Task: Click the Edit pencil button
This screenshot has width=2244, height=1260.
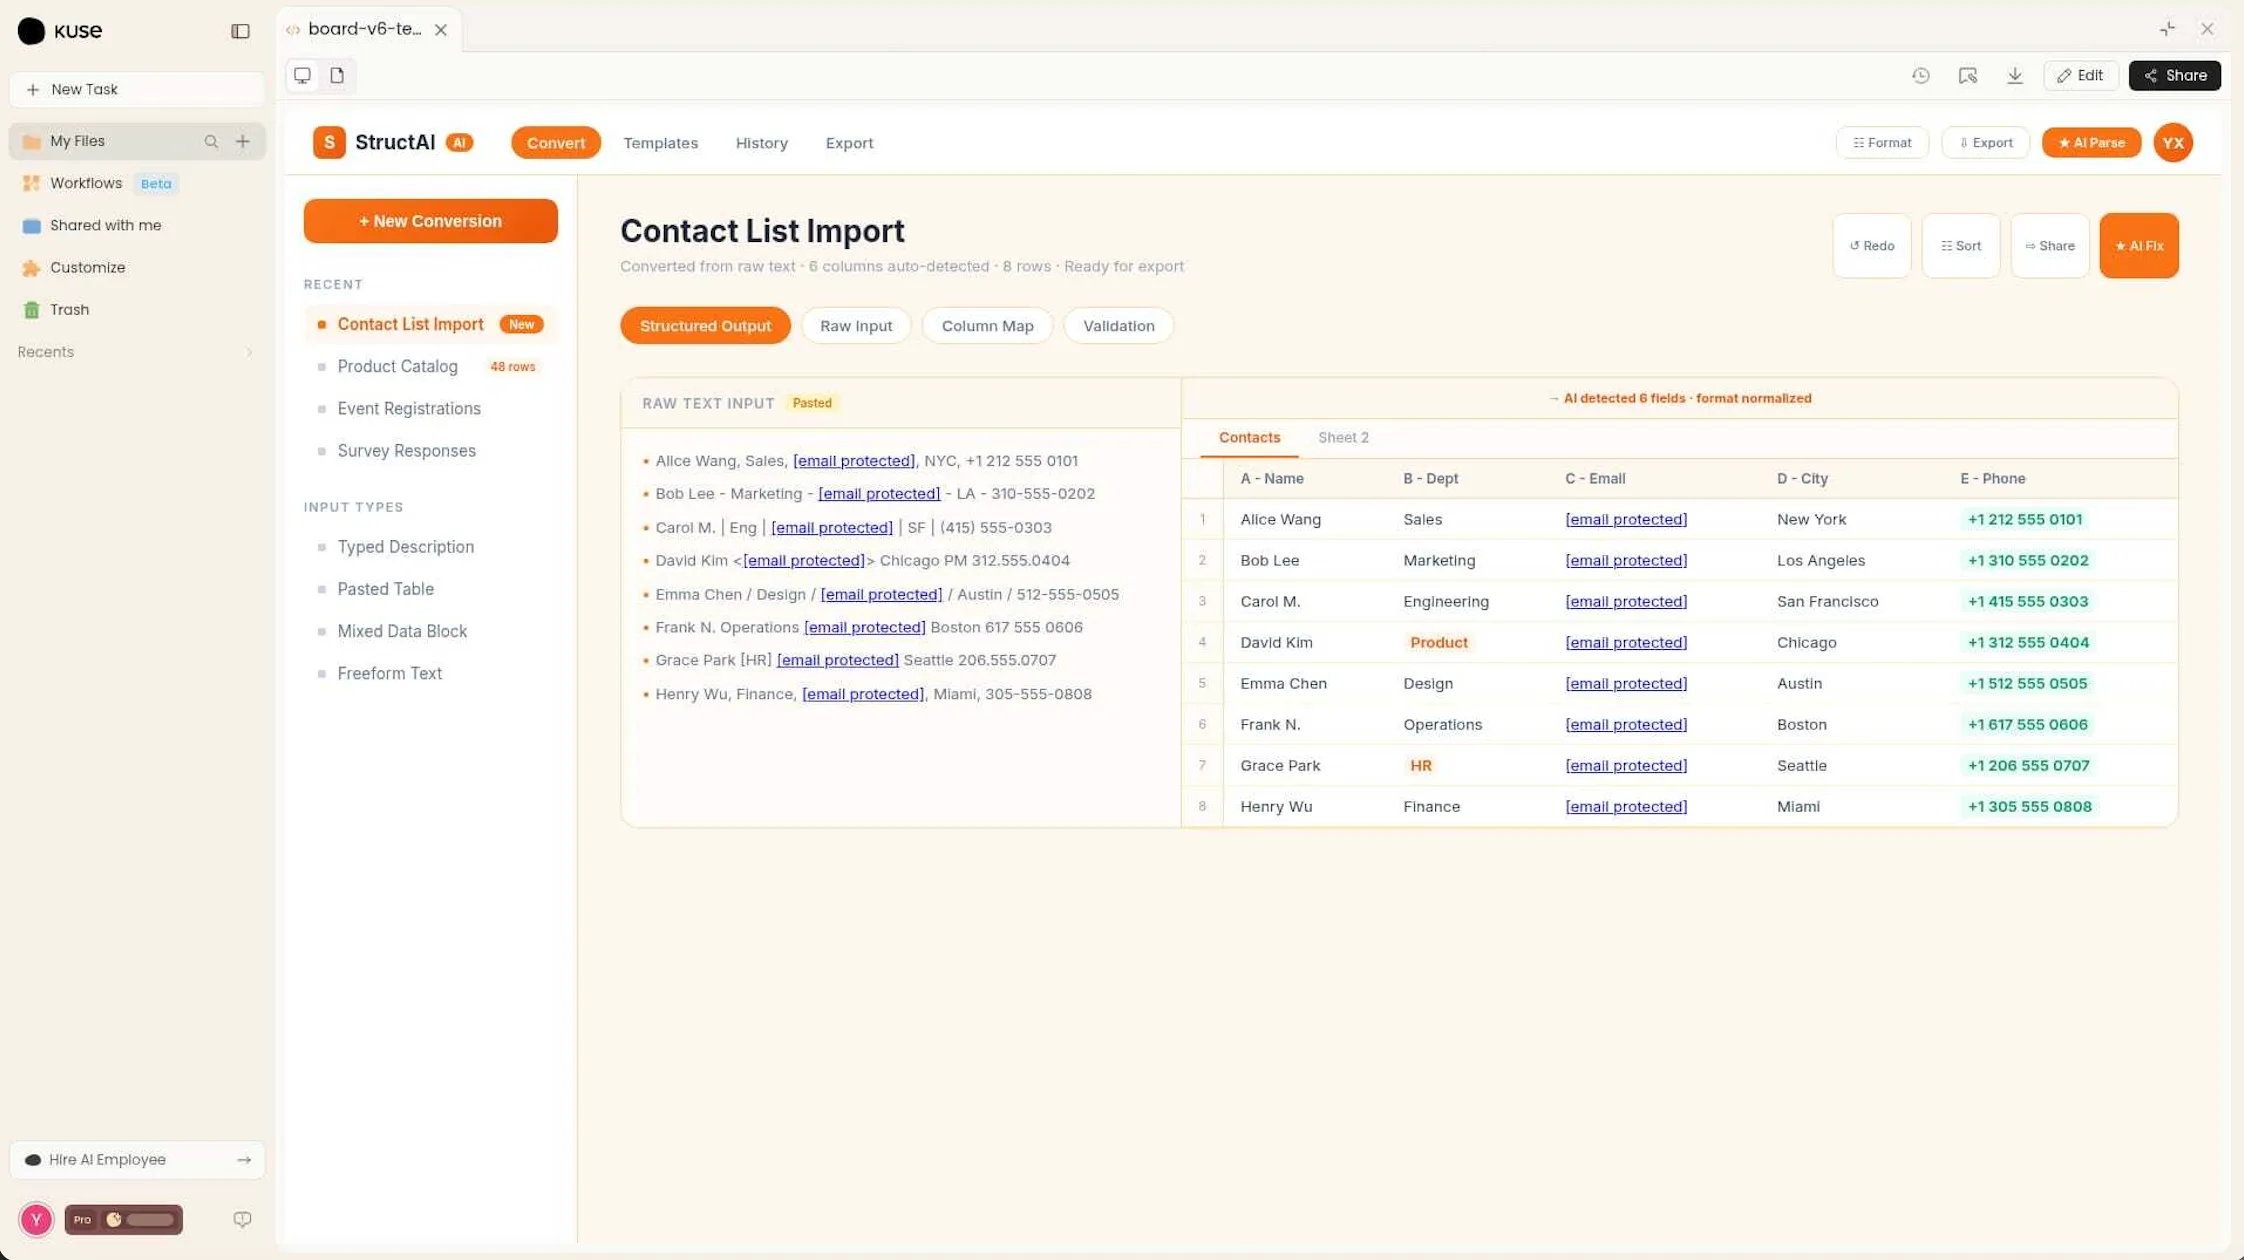Action: [2080, 75]
